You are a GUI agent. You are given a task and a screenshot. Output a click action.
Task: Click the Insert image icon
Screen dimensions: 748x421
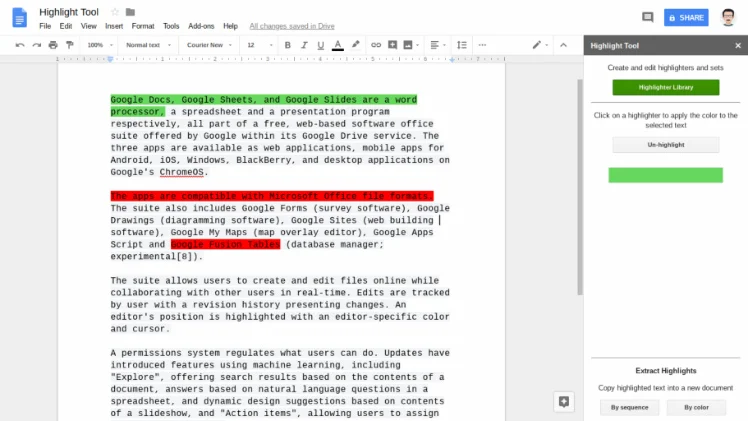[x=408, y=45]
